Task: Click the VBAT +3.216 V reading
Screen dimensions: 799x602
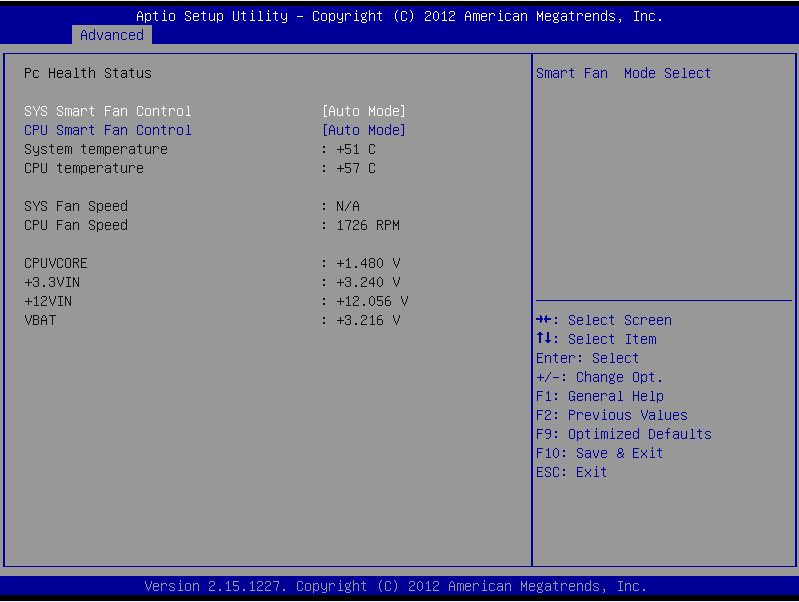Action: tap(361, 320)
